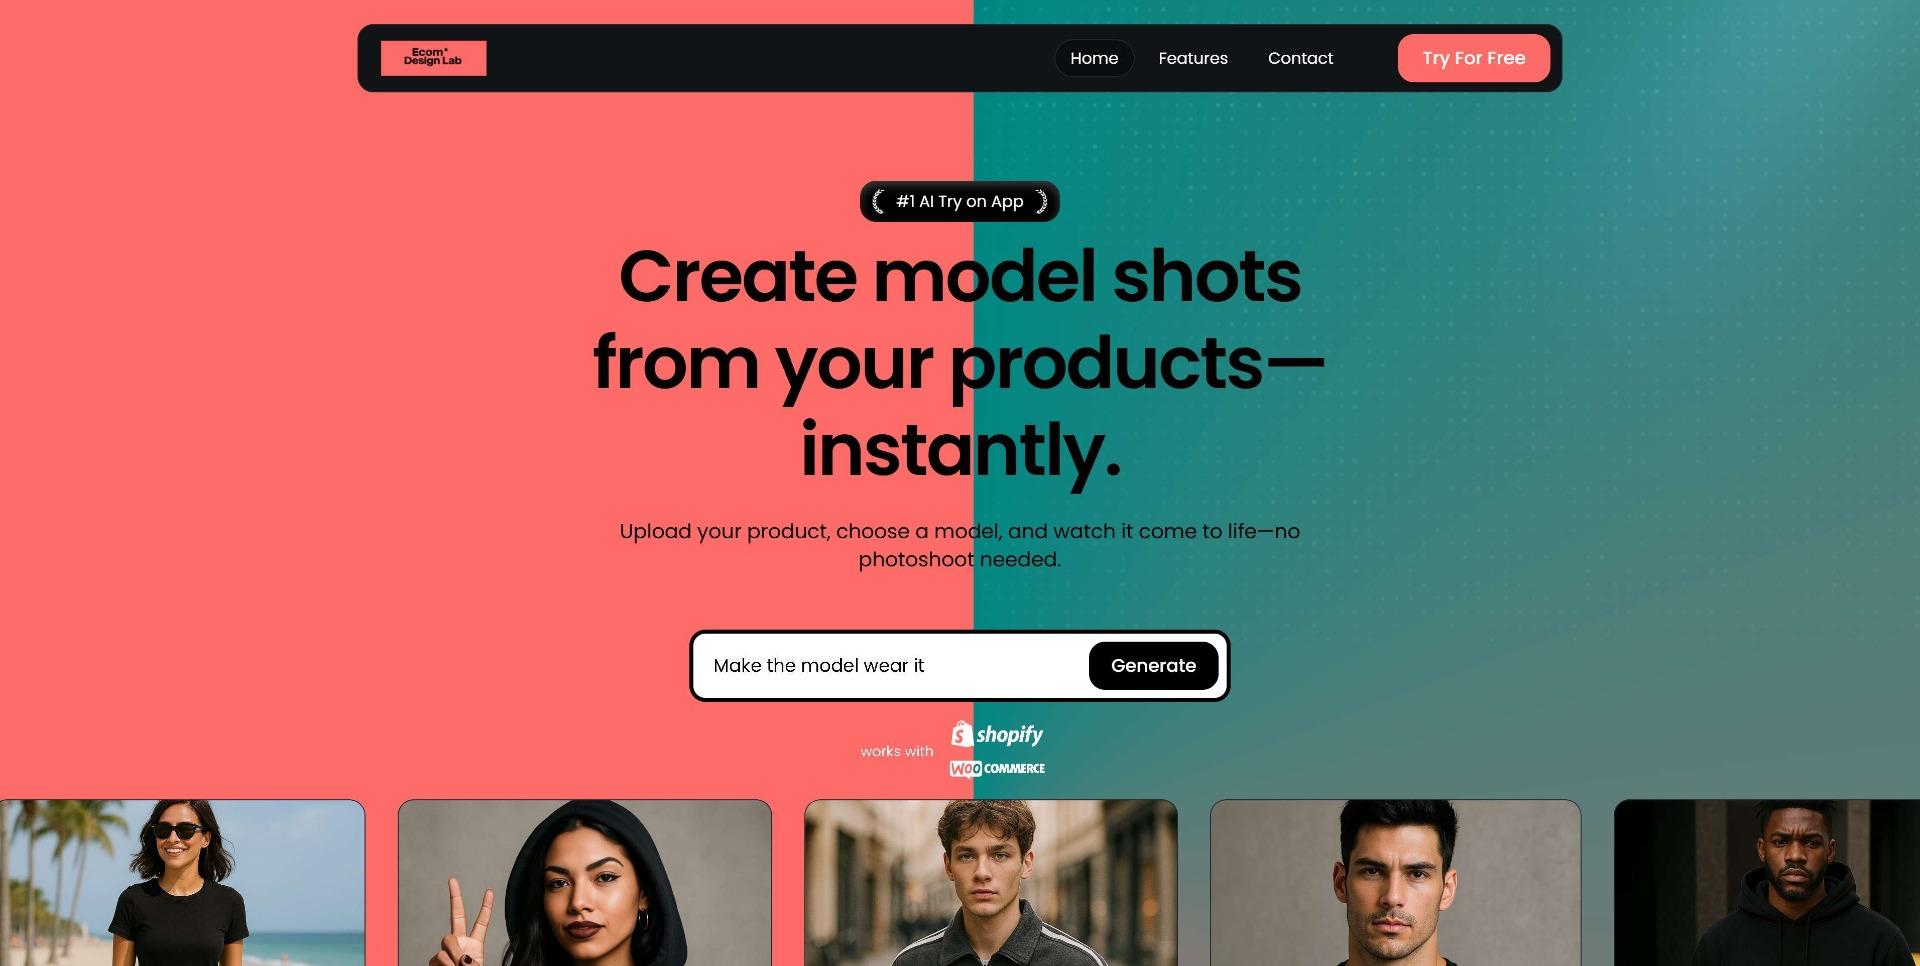The image size is (1920, 966).
Task: Select the bearded man in black hoodie photo
Action: point(1767,883)
